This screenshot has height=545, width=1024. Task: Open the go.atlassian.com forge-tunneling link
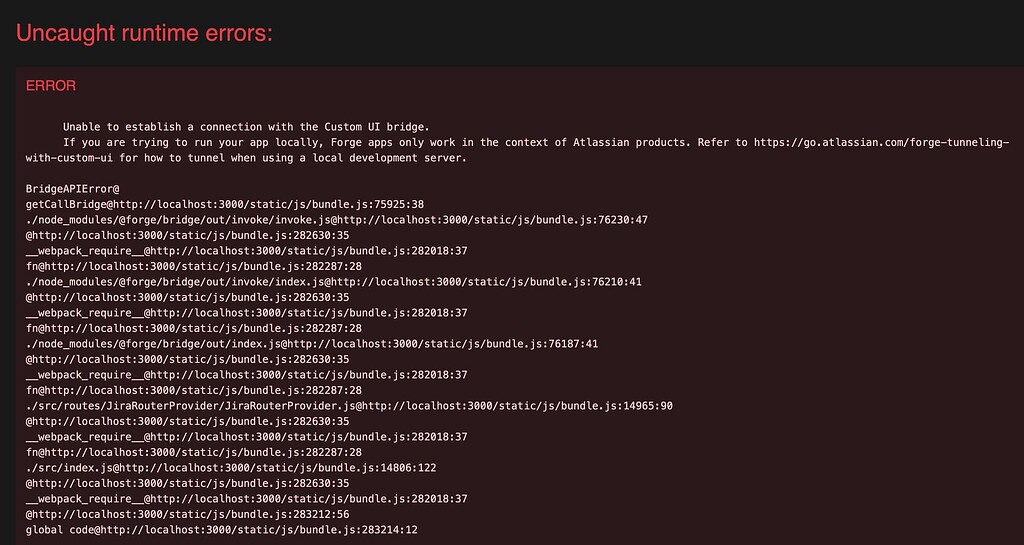coord(882,142)
